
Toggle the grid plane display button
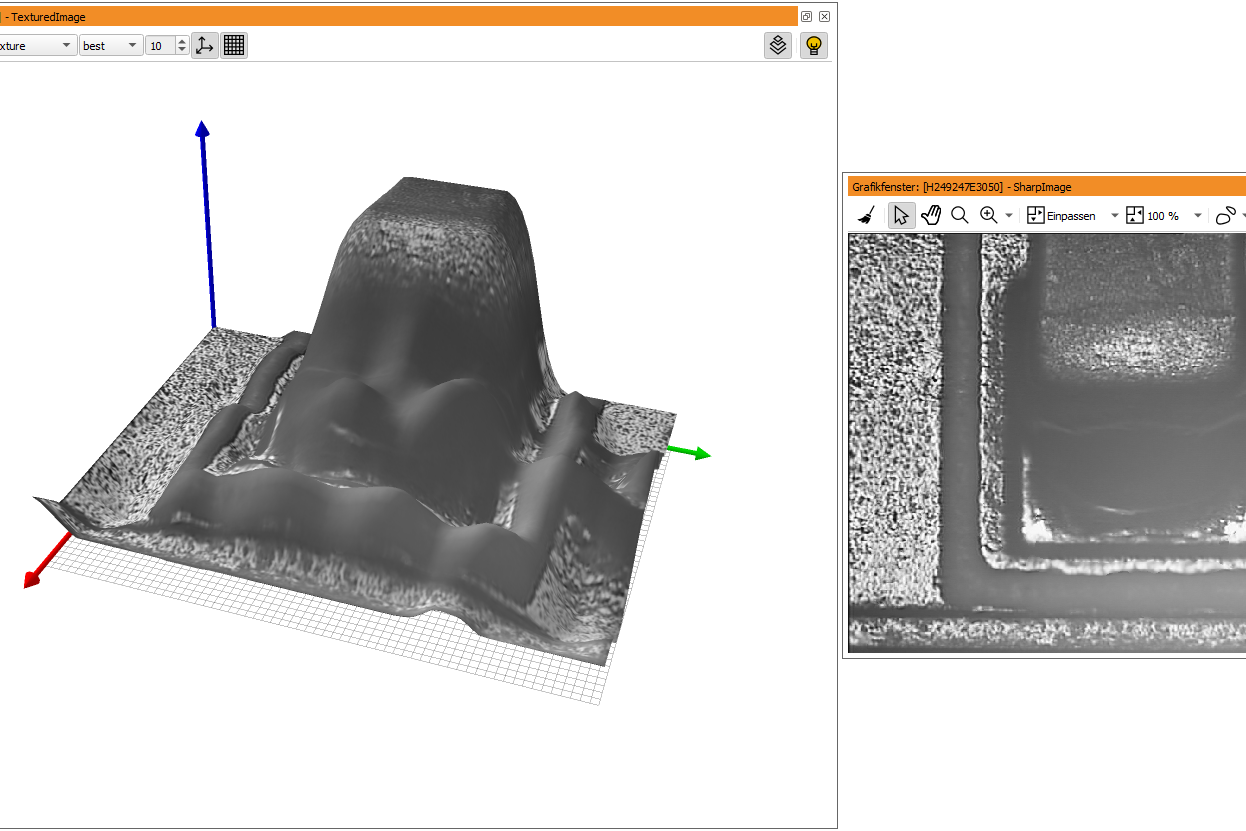(234, 45)
